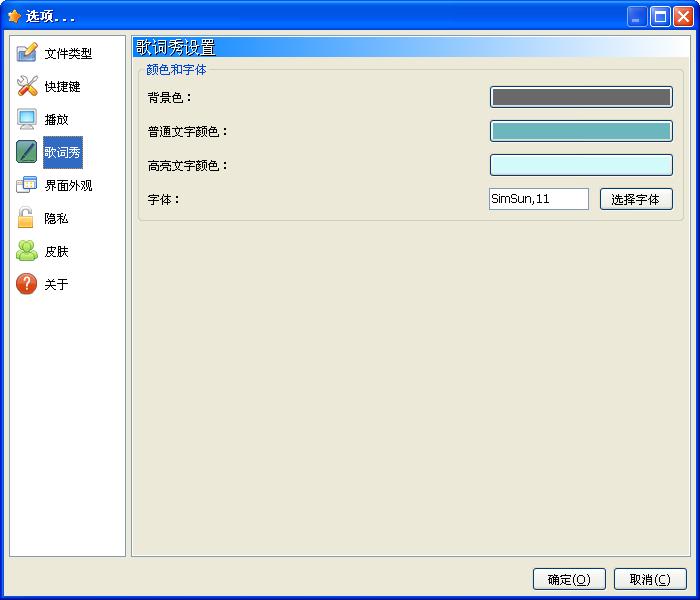Click the SimSun,11 font text field
This screenshot has width=700, height=600.
point(539,199)
